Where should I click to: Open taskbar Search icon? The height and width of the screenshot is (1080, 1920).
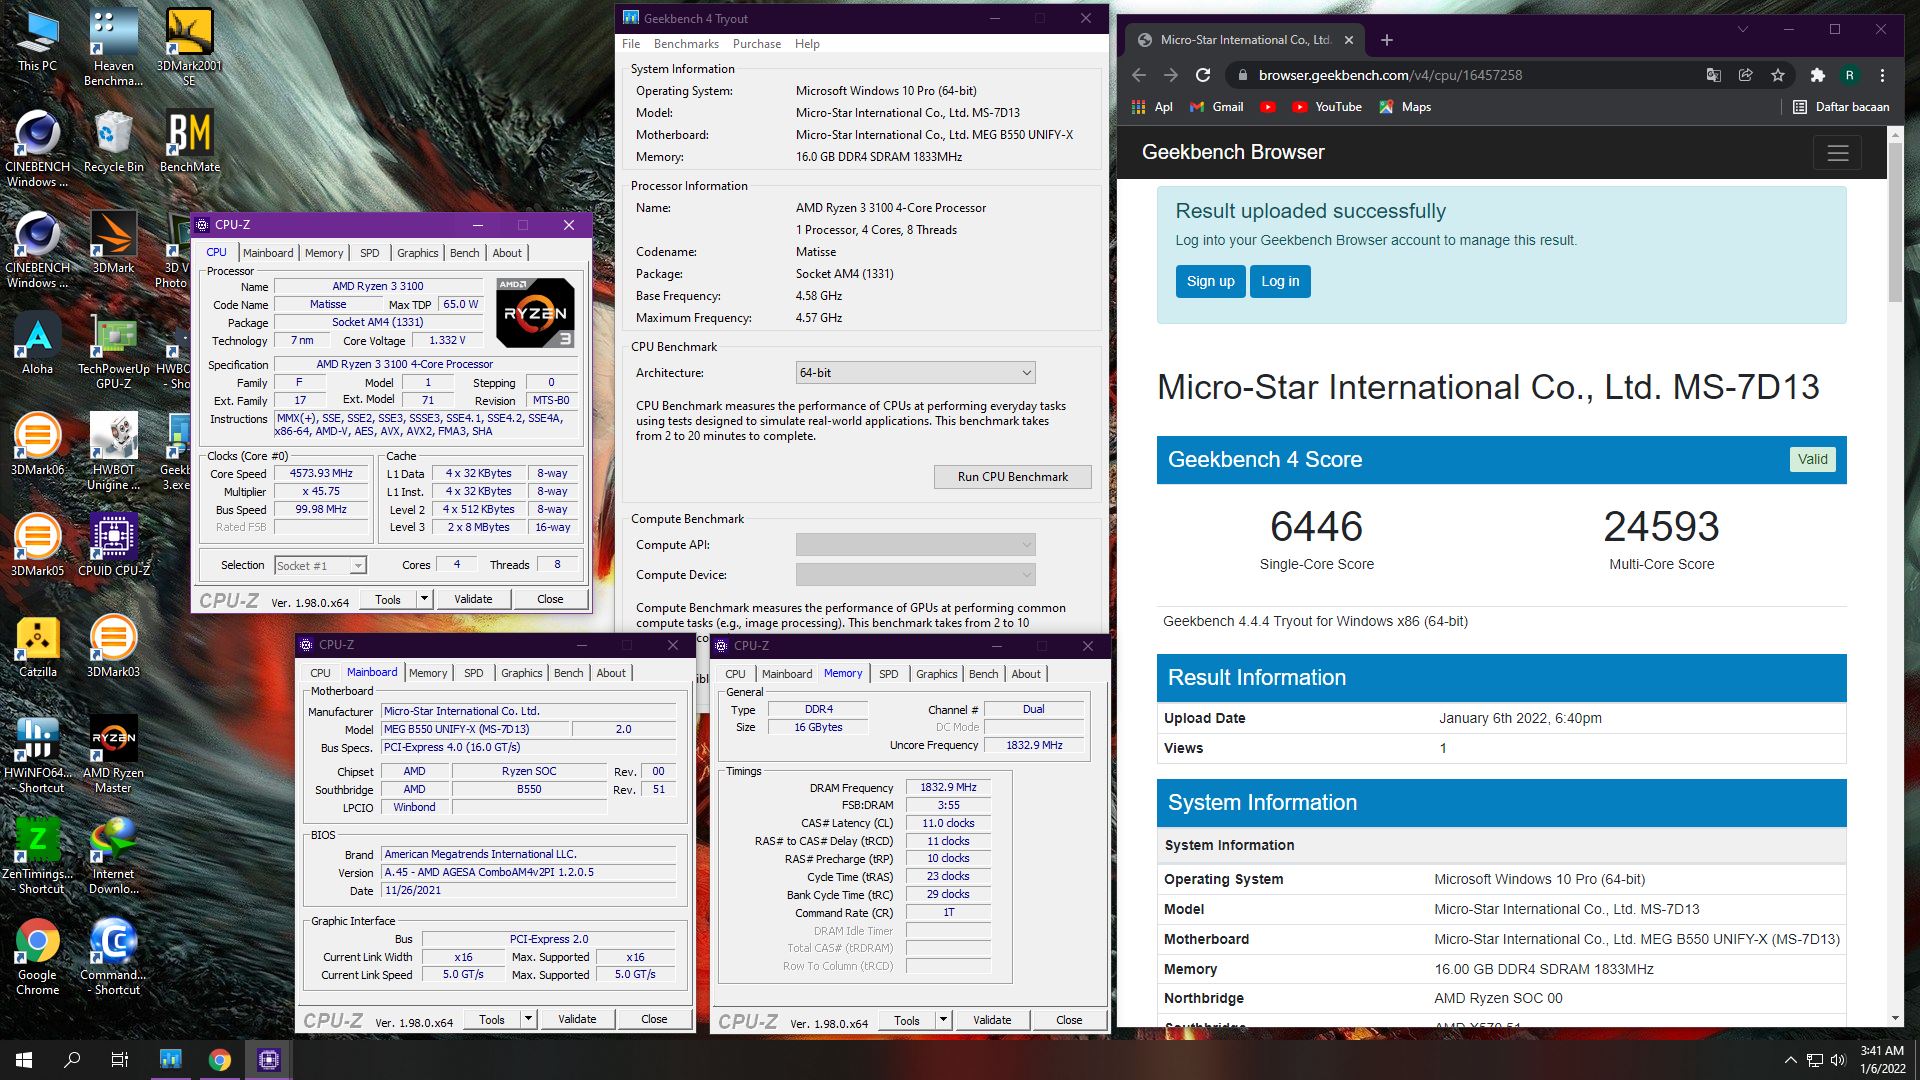(x=72, y=1060)
